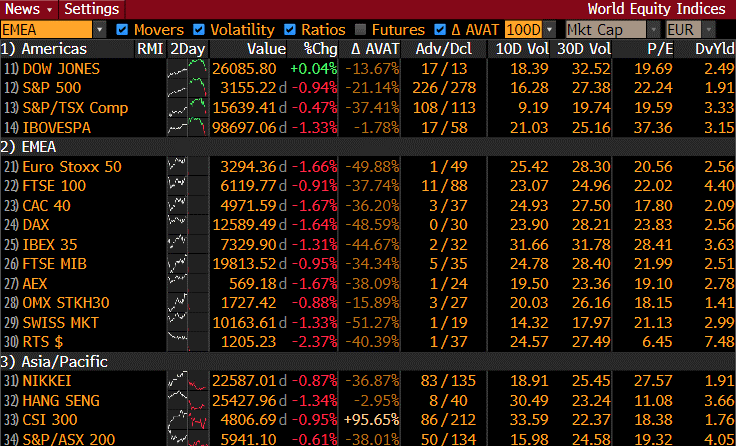This screenshot has width=736, height=446.
Task: Click the DvYld column header
Action: click(x=714, y=49)
